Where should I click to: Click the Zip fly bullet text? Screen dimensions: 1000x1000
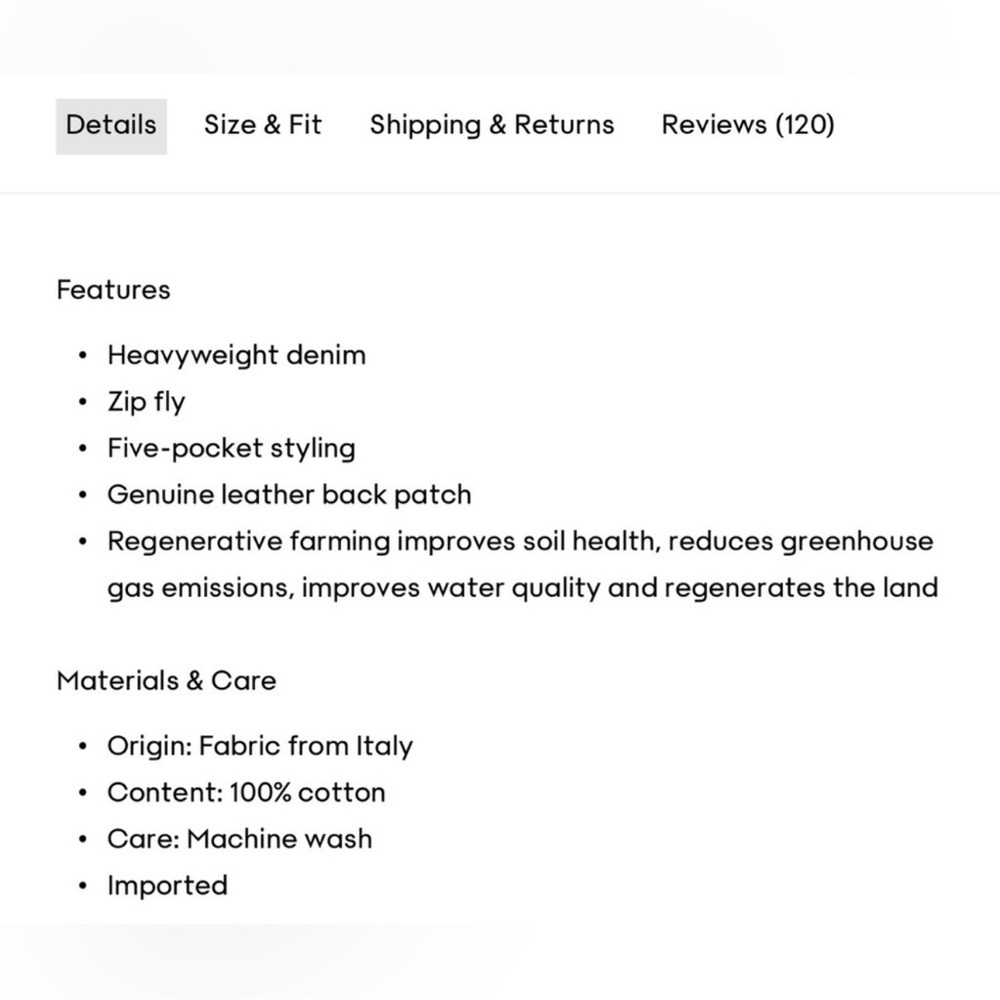146,402
